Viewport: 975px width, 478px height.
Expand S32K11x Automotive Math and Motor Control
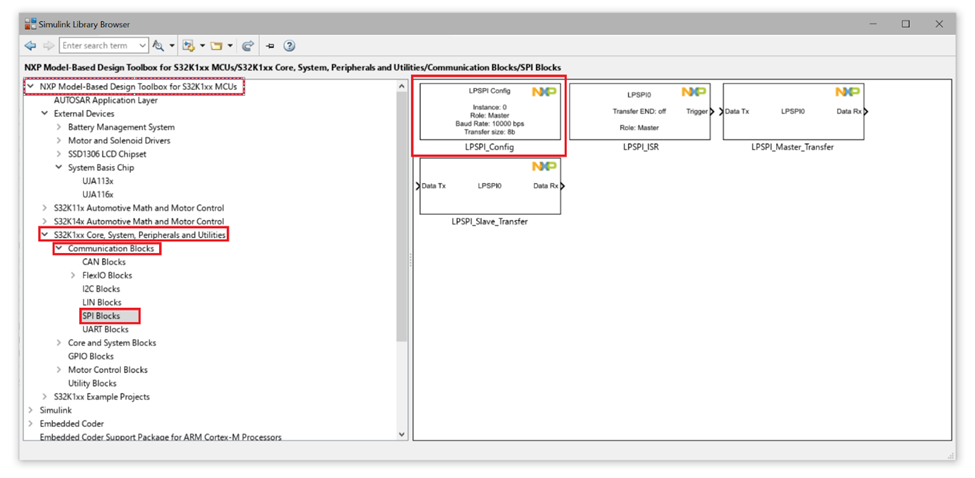point(44,208)
